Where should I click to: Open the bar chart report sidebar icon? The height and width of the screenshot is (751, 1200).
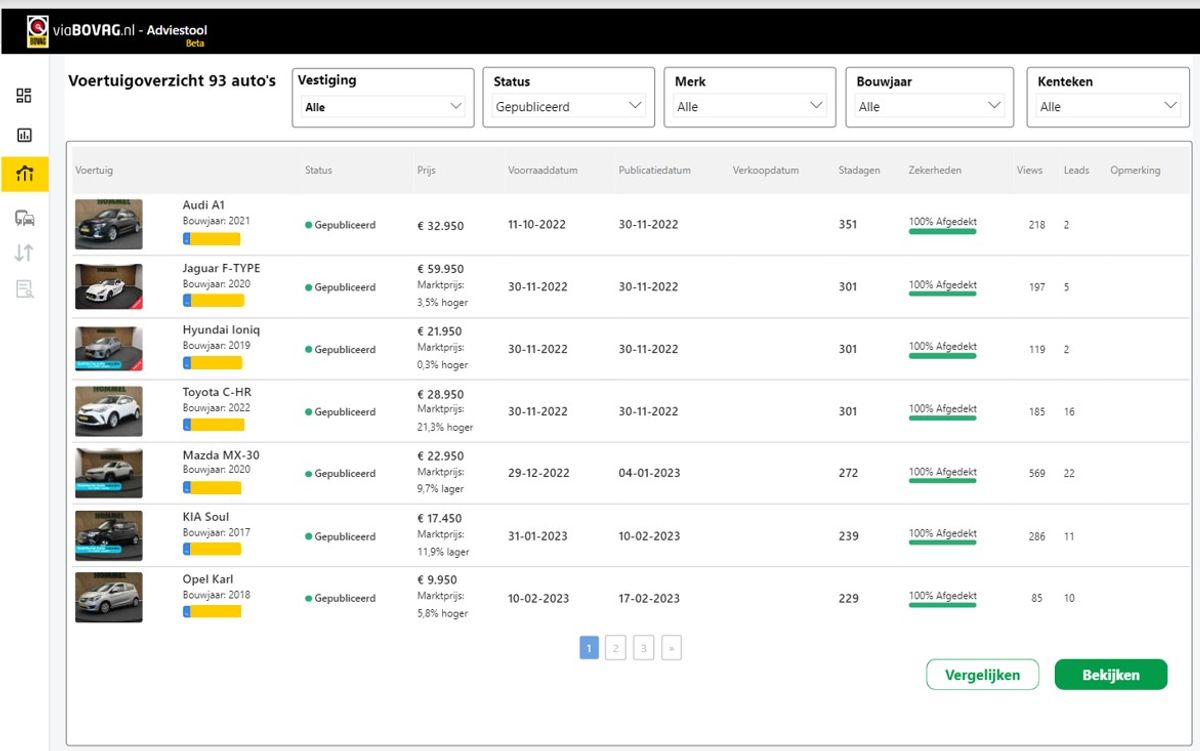(24, 135)
